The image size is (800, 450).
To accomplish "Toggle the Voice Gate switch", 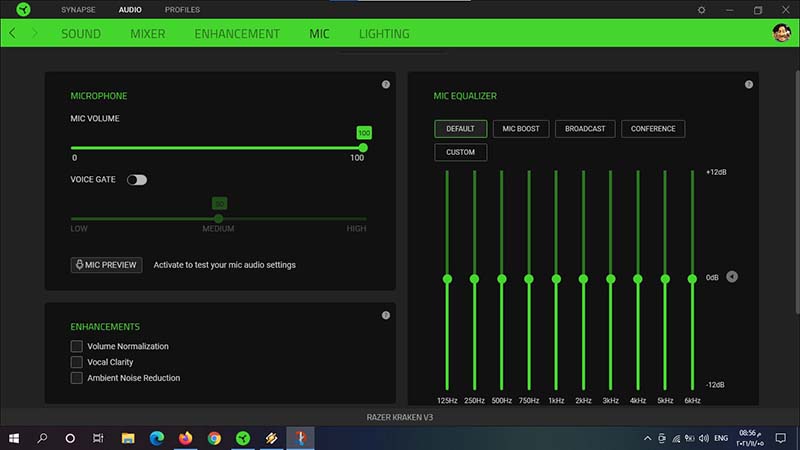I will pos(136,180).
